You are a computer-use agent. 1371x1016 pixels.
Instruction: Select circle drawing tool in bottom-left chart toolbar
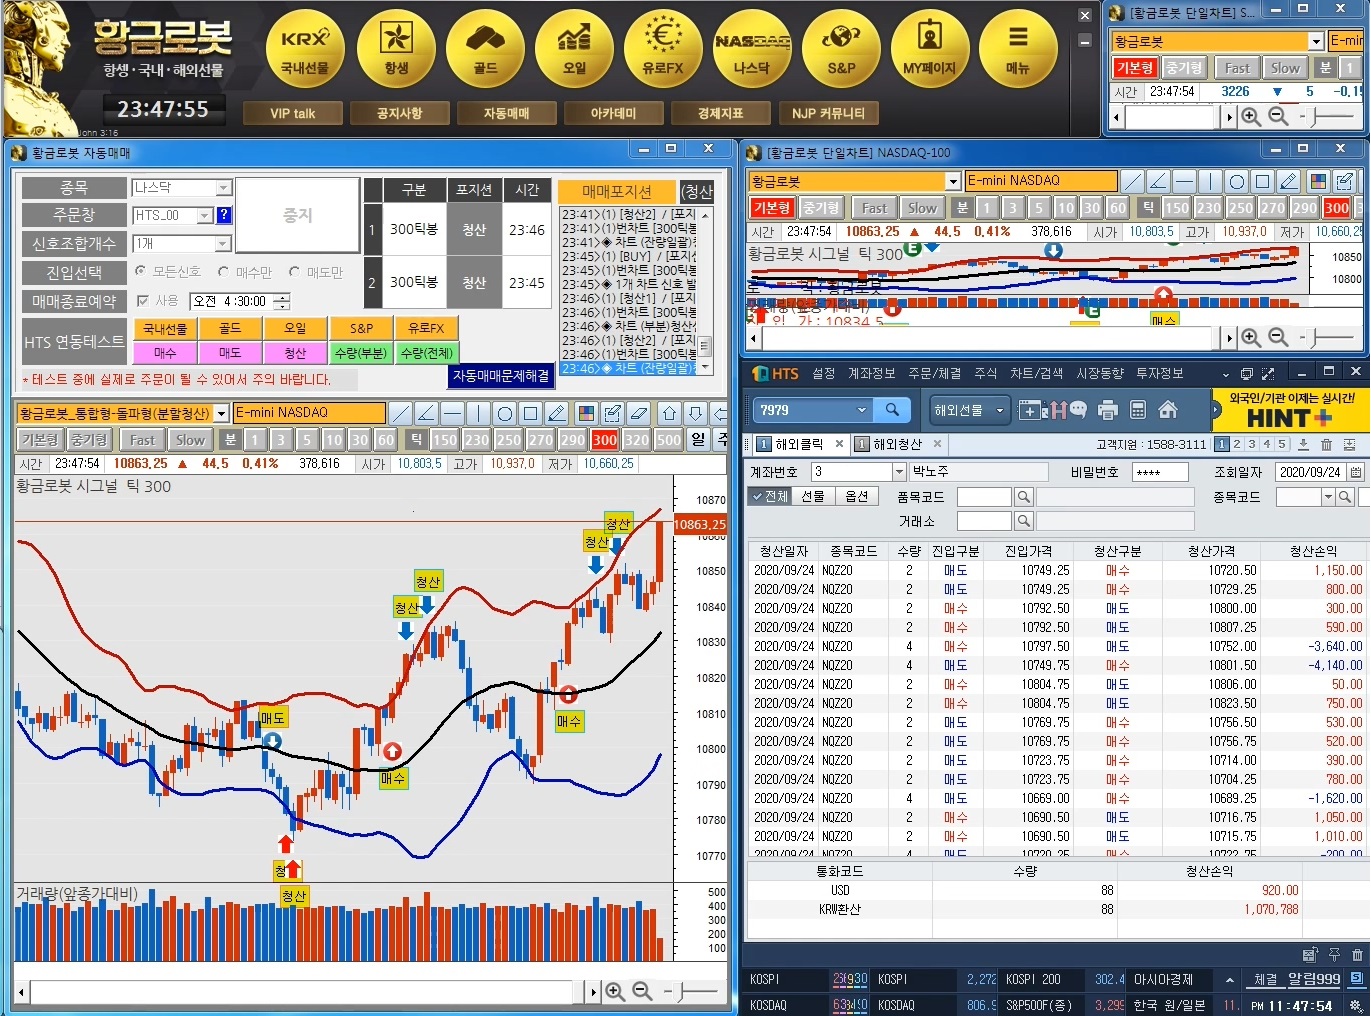[505, 413]
